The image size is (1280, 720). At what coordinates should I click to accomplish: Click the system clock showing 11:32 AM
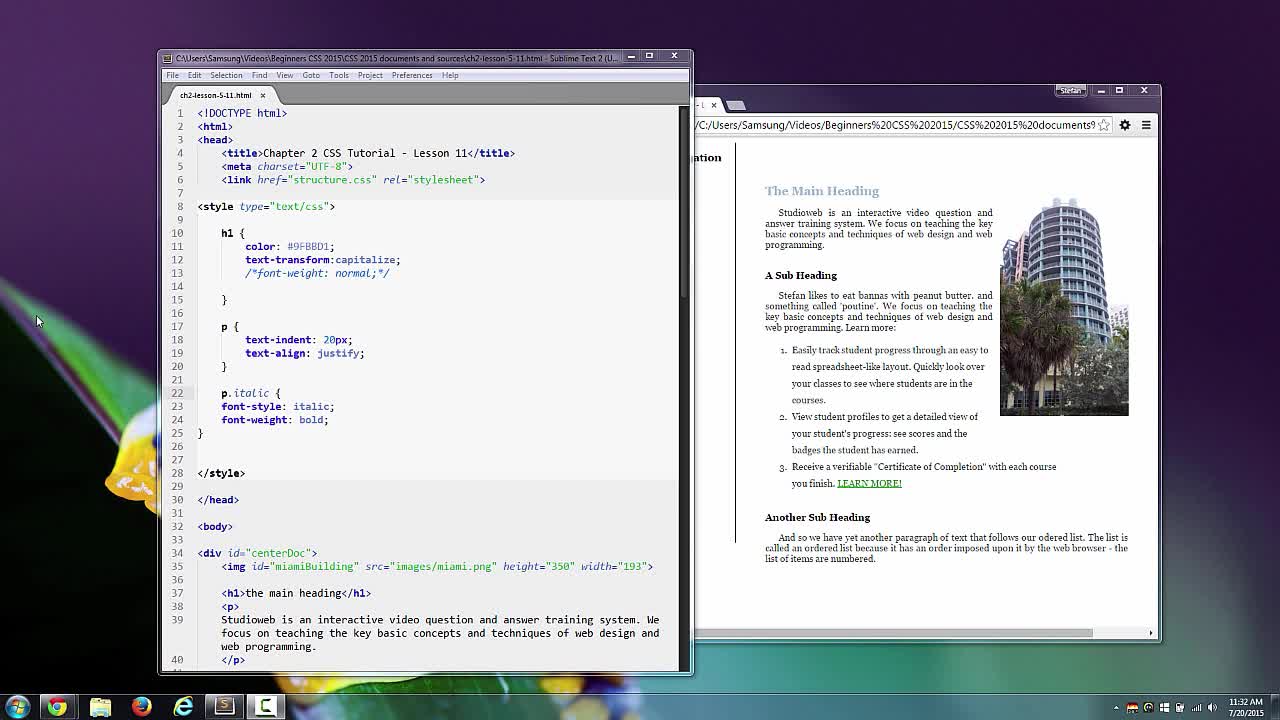pos(1246,707)
